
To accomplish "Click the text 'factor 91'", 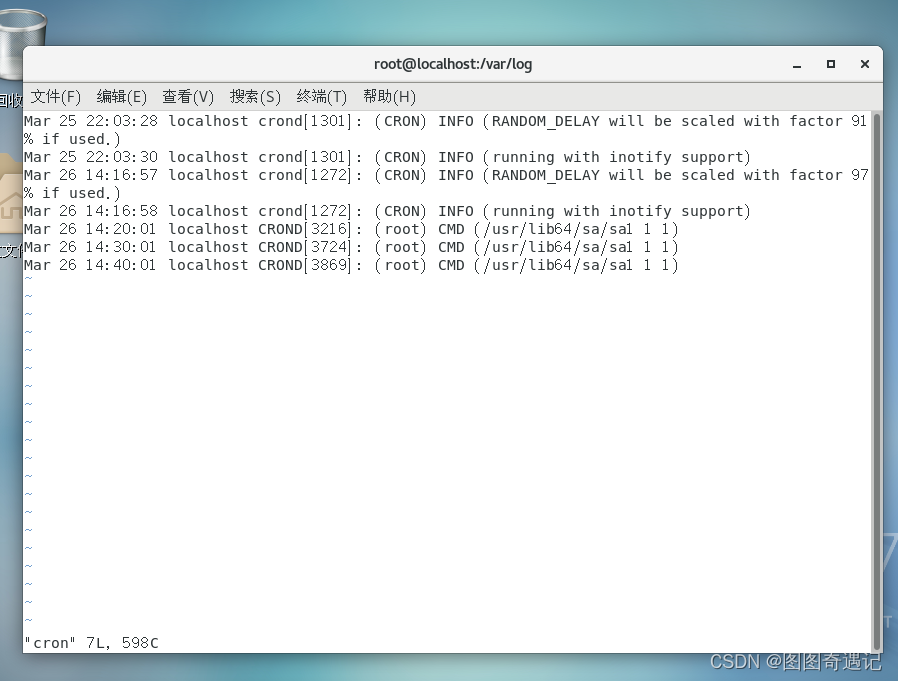I will pos(828,121).
